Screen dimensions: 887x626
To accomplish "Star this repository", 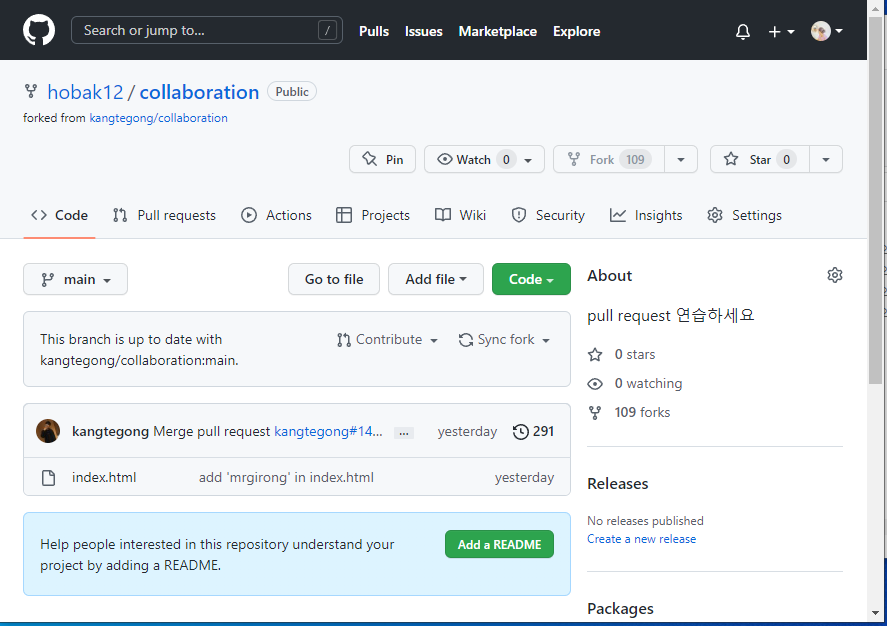I will [760, 159].
